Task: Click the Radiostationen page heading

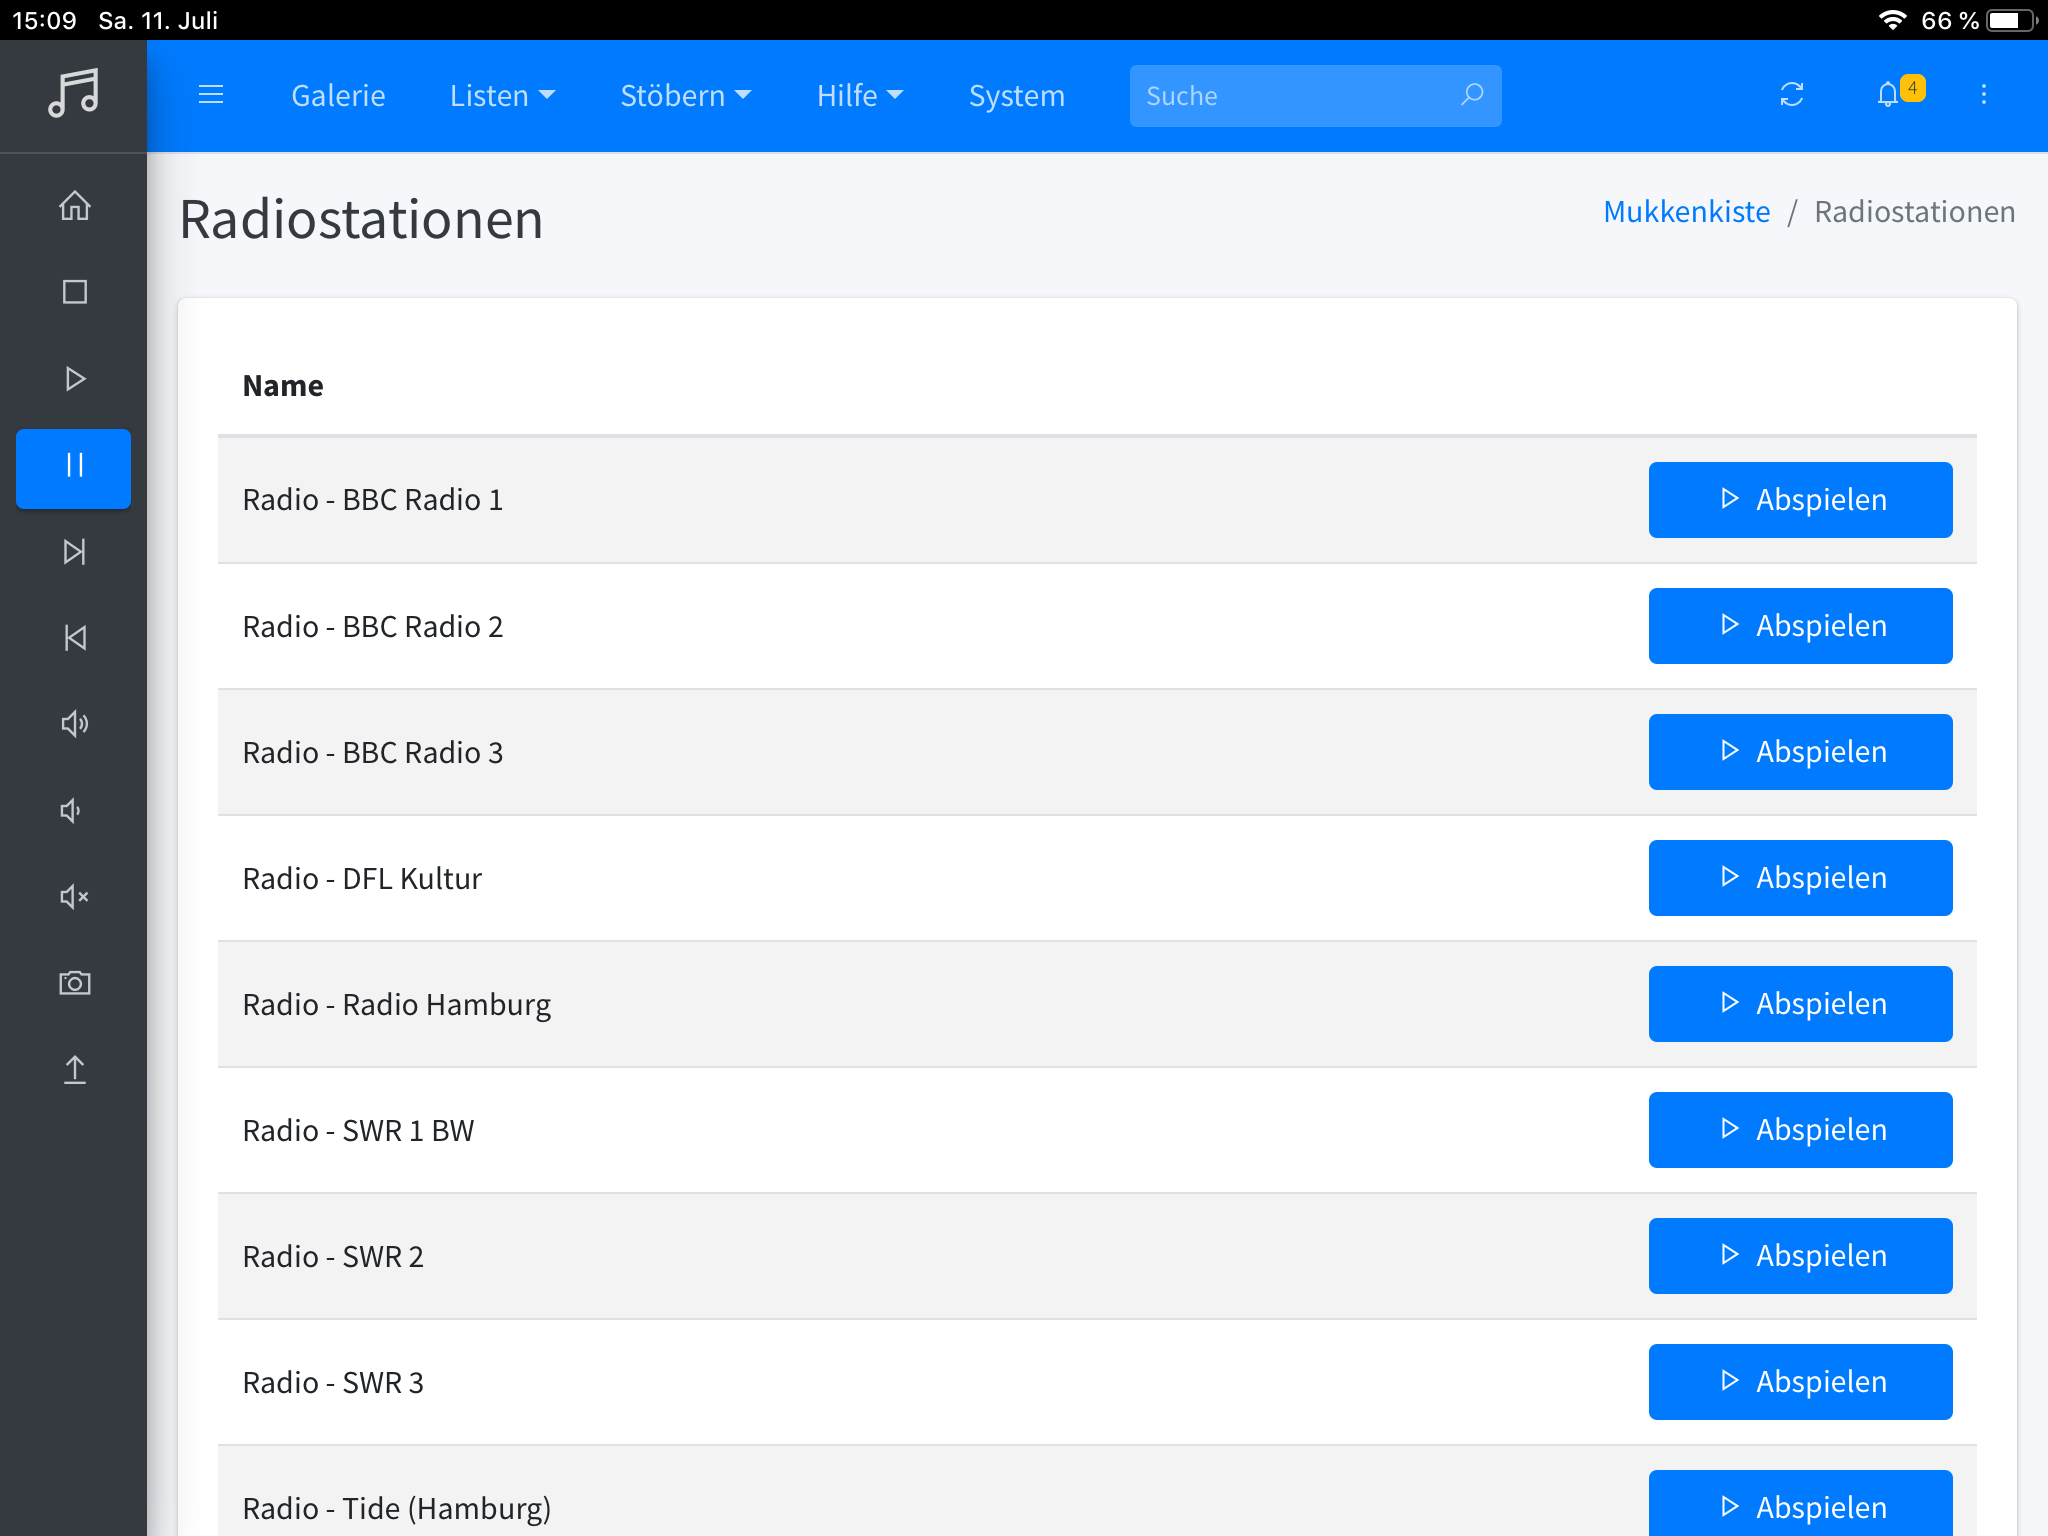Action: coord(361,219)
